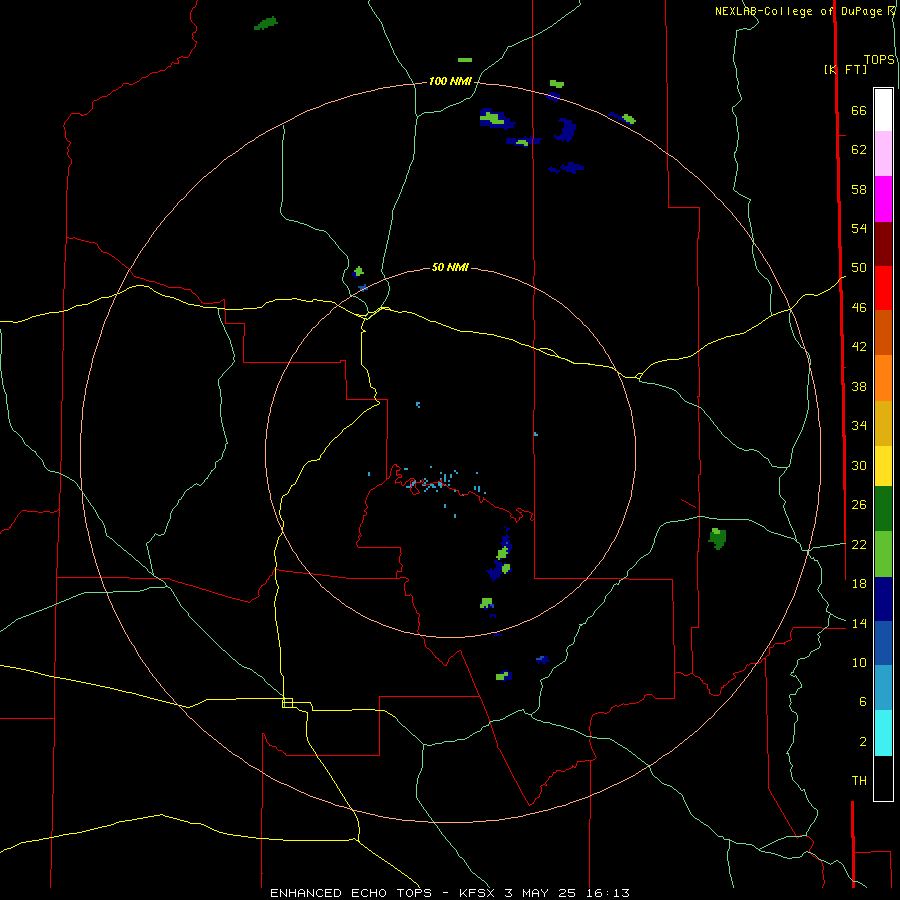Click the NEXLAB-College of DuPage label
The width and height of the screenshot is (900, 900).
pos(799,11)
